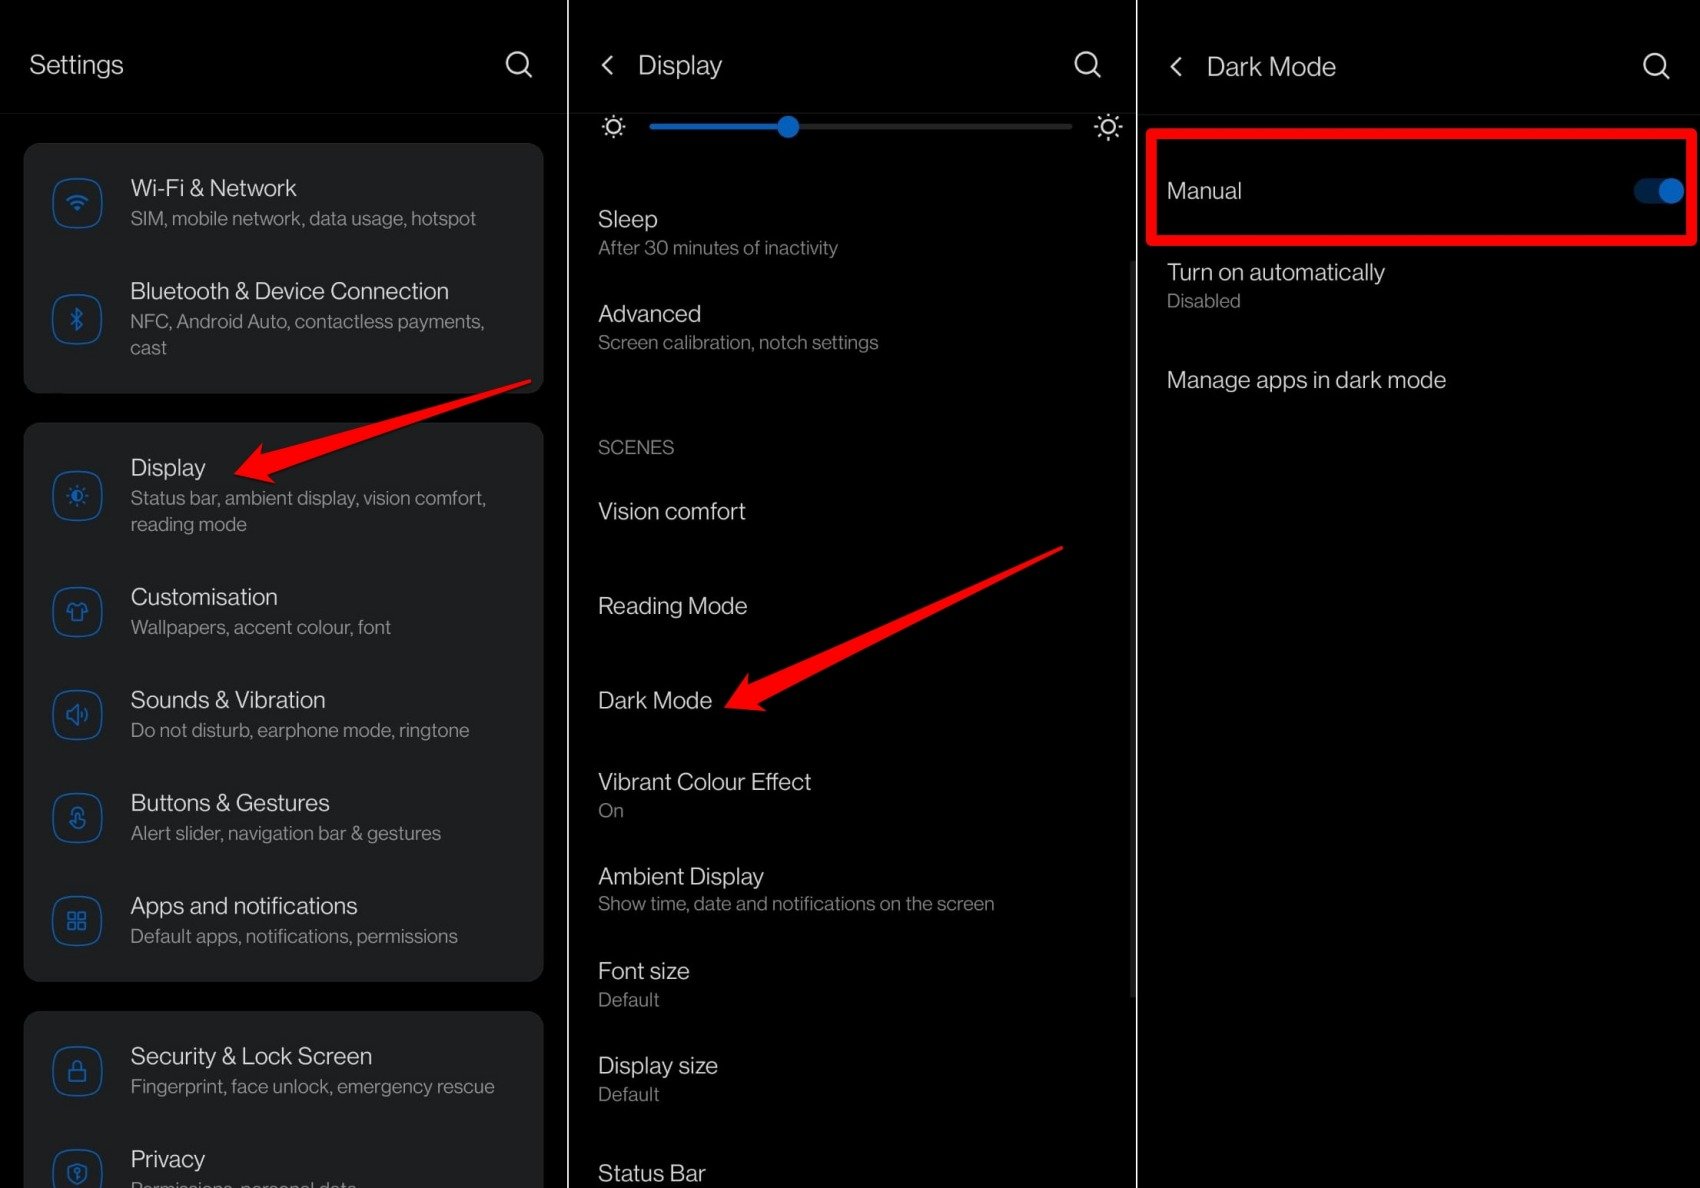Image resolution: width=1700 pixels, height=1188 pixels.
Task: Open search in the Settings screen
Action: (518, 64)
